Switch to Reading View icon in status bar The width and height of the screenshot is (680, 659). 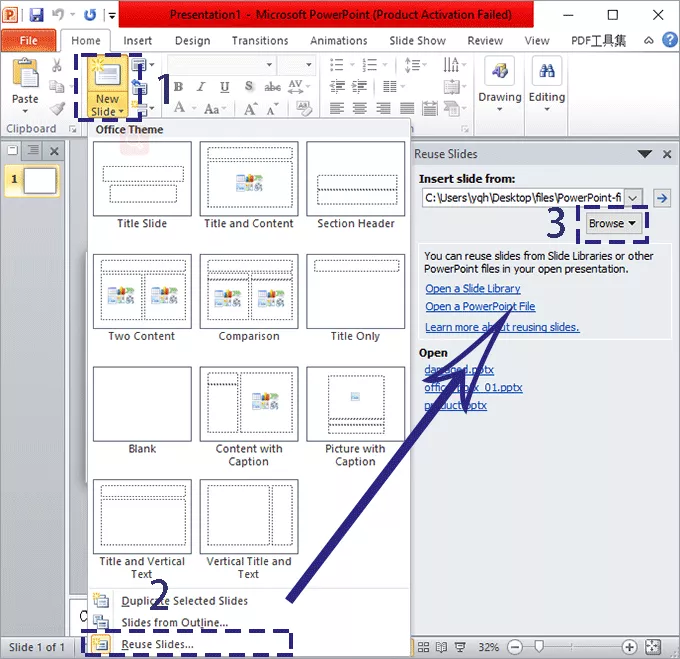(x=441, y=647)
